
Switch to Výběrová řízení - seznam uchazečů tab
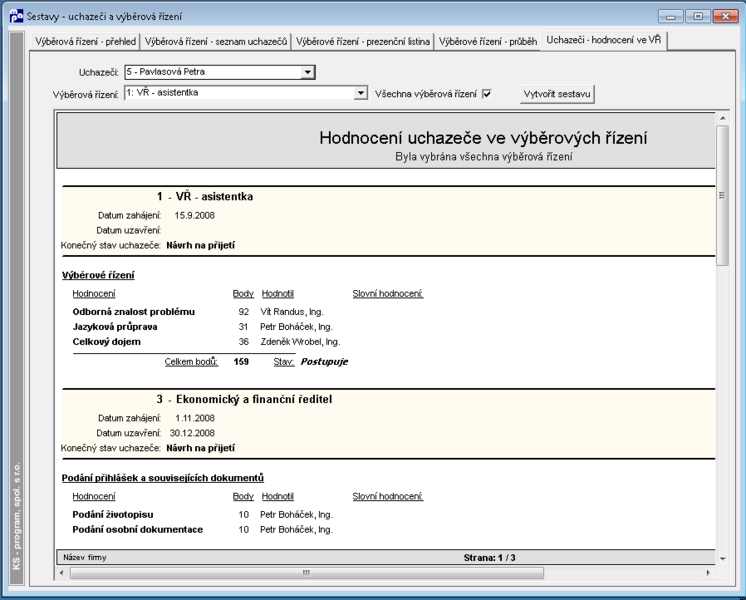coord(216,42)
